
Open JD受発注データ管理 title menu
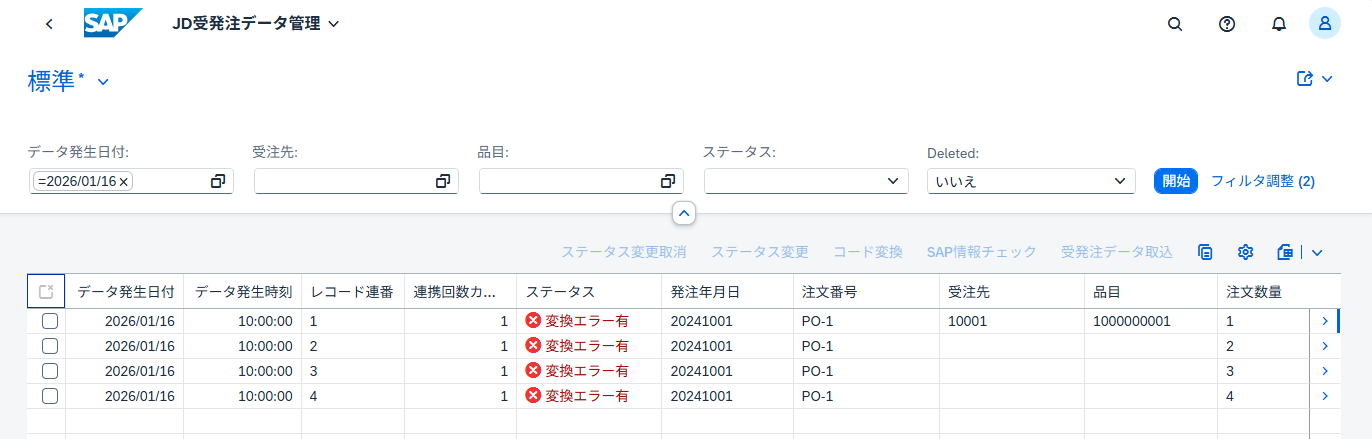pyautogui.click(x=256, y=24)
